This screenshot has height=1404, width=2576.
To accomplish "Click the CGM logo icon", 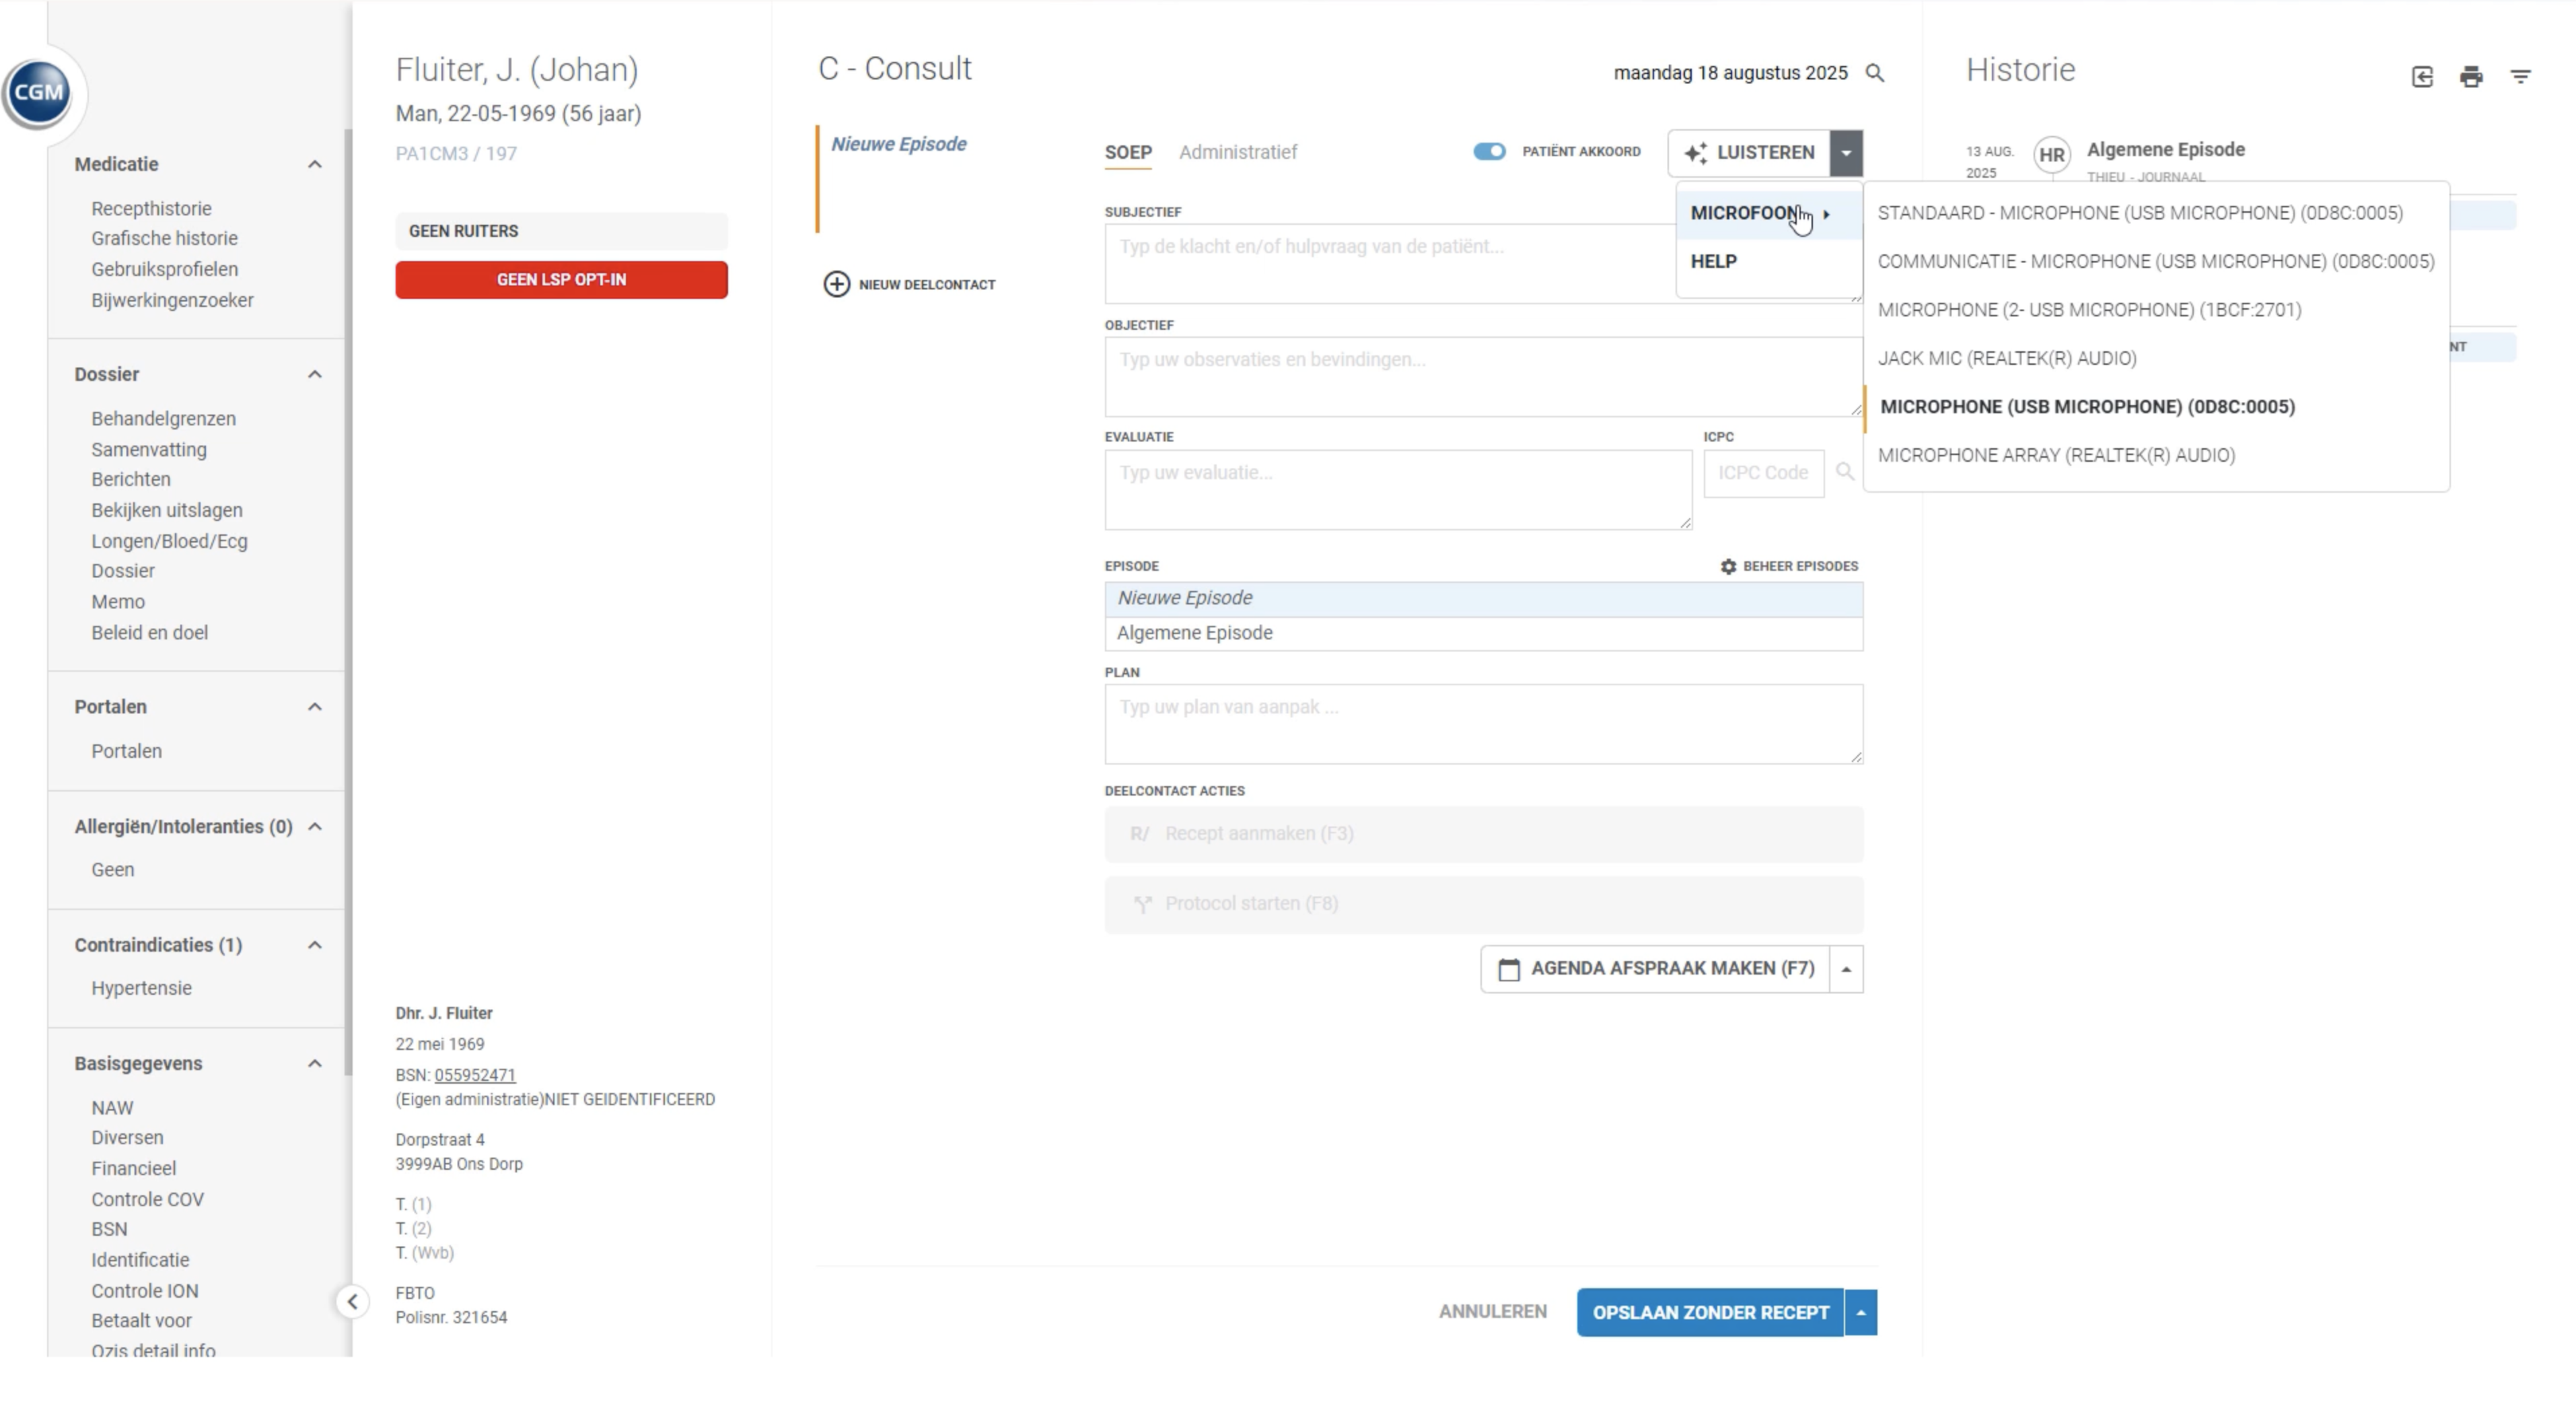I will pos(38,93).
